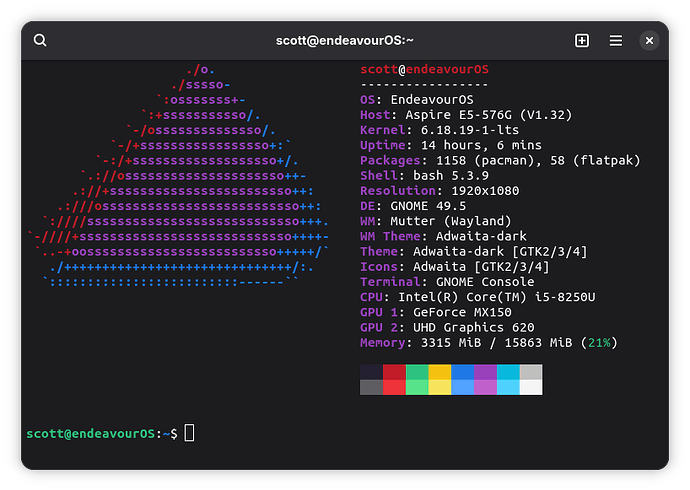The image size is (690, 490).
Task: Click the GPU 2: UHD Graphics 620 line
Action: tap(447, 328)
